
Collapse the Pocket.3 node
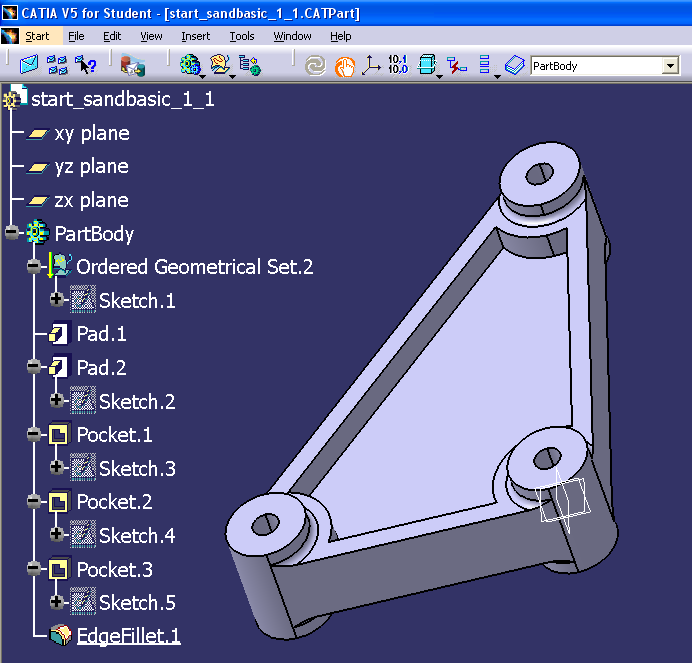[x=34, y=569]
